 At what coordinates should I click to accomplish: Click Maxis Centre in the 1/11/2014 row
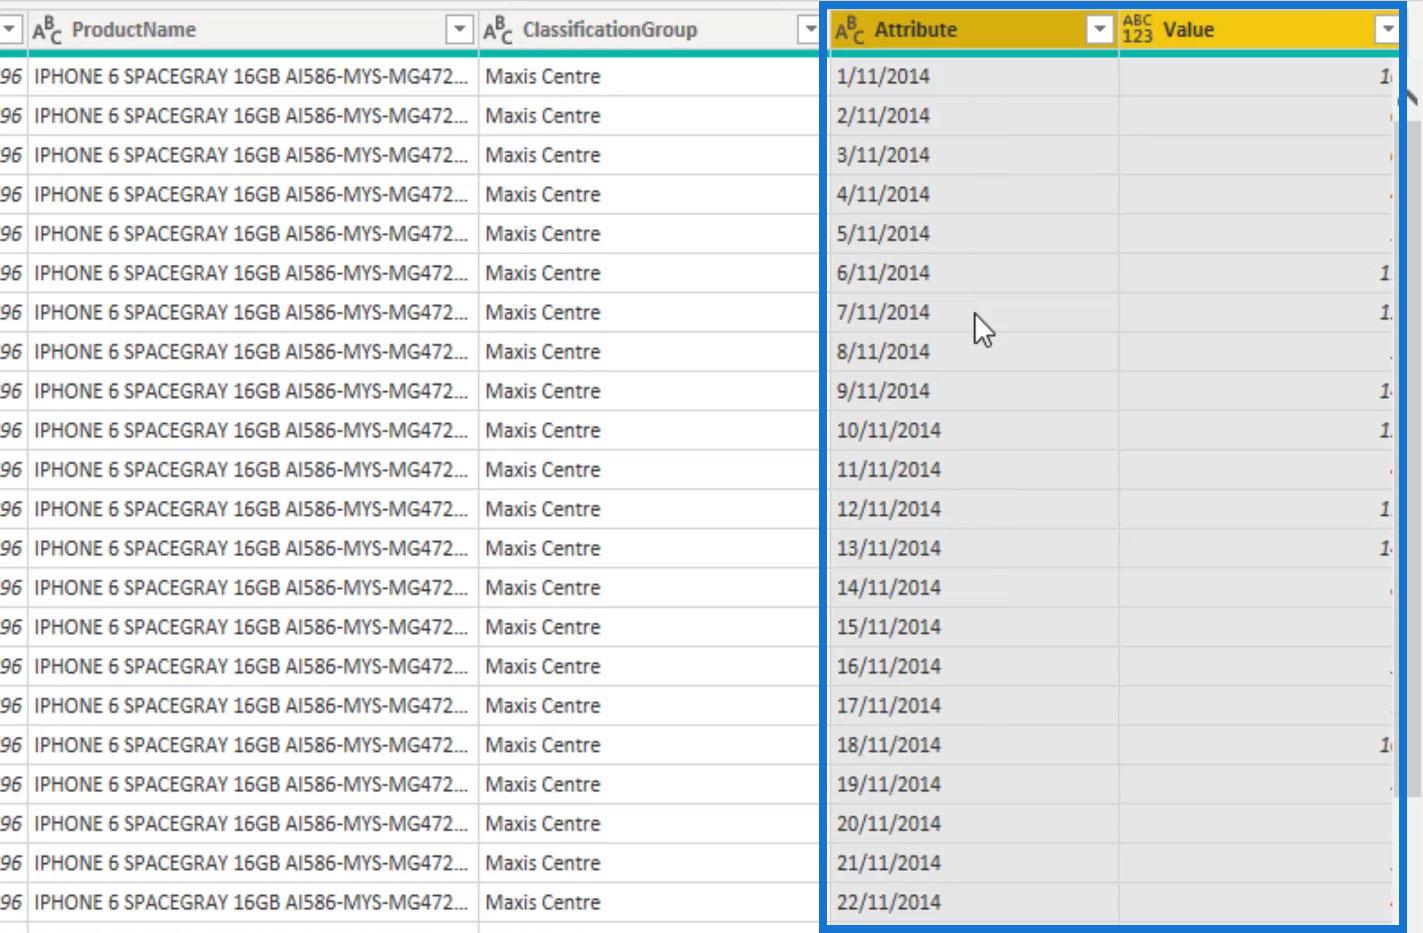pos(543,76)
